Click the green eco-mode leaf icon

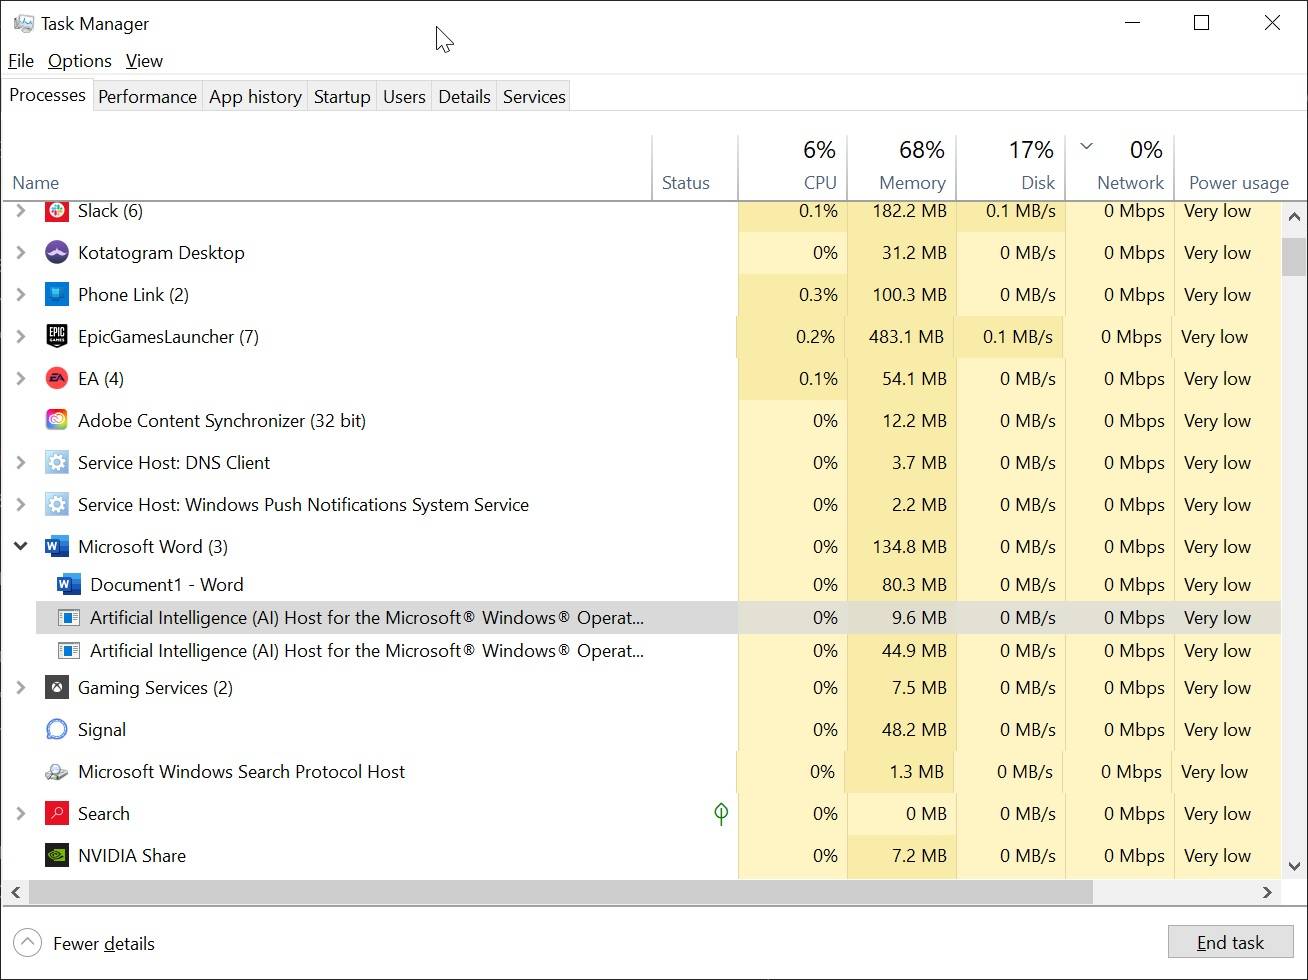(x=720, y=813)
